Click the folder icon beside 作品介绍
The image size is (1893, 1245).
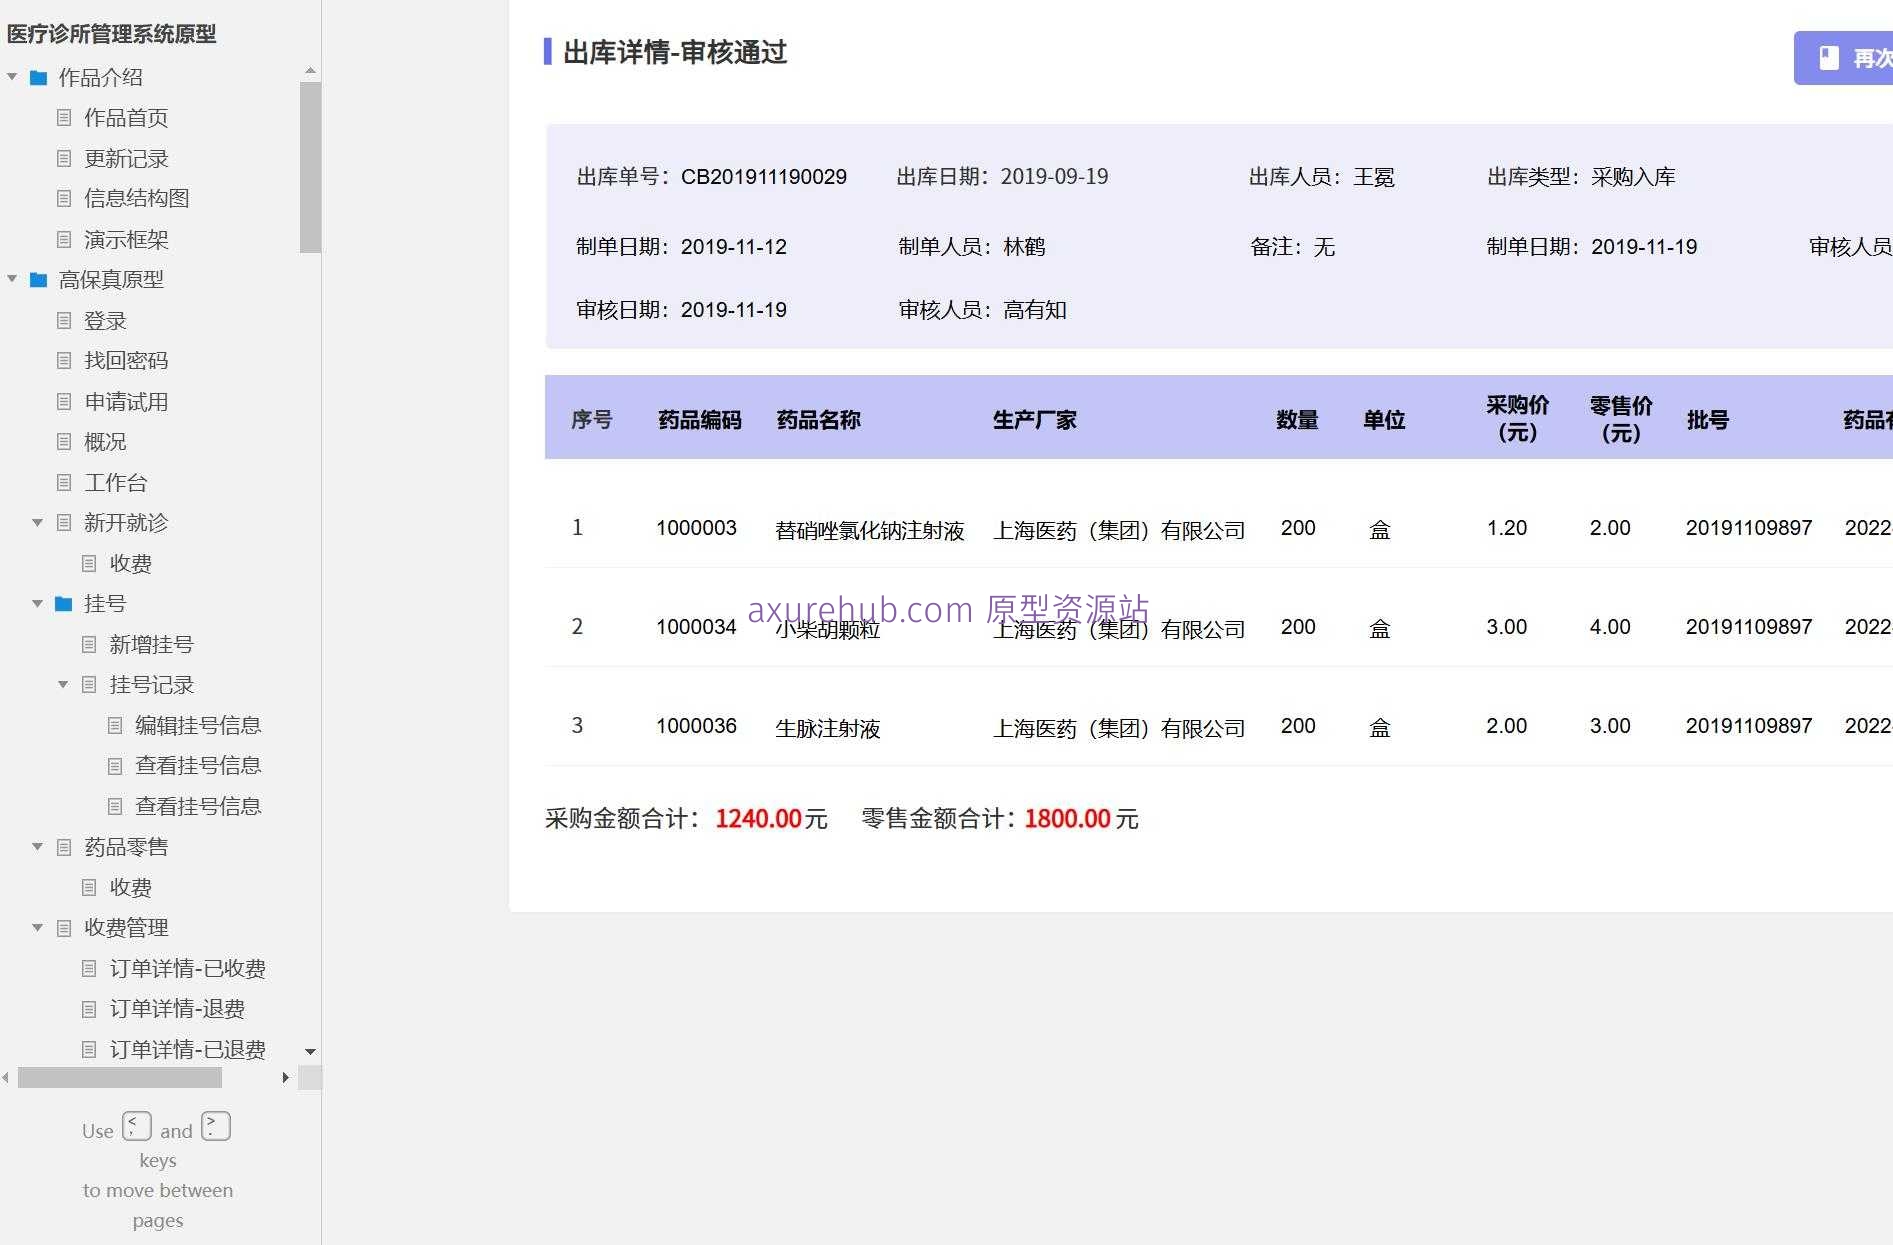point(38,77)
